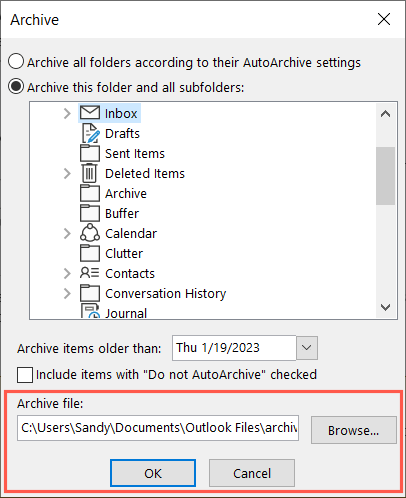Click the Deleted Items trash can icon

(x=89, y=173)
